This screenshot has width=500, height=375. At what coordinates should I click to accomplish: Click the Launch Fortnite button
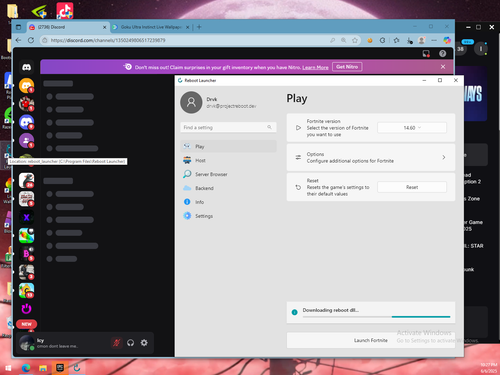tap(371, 340)
